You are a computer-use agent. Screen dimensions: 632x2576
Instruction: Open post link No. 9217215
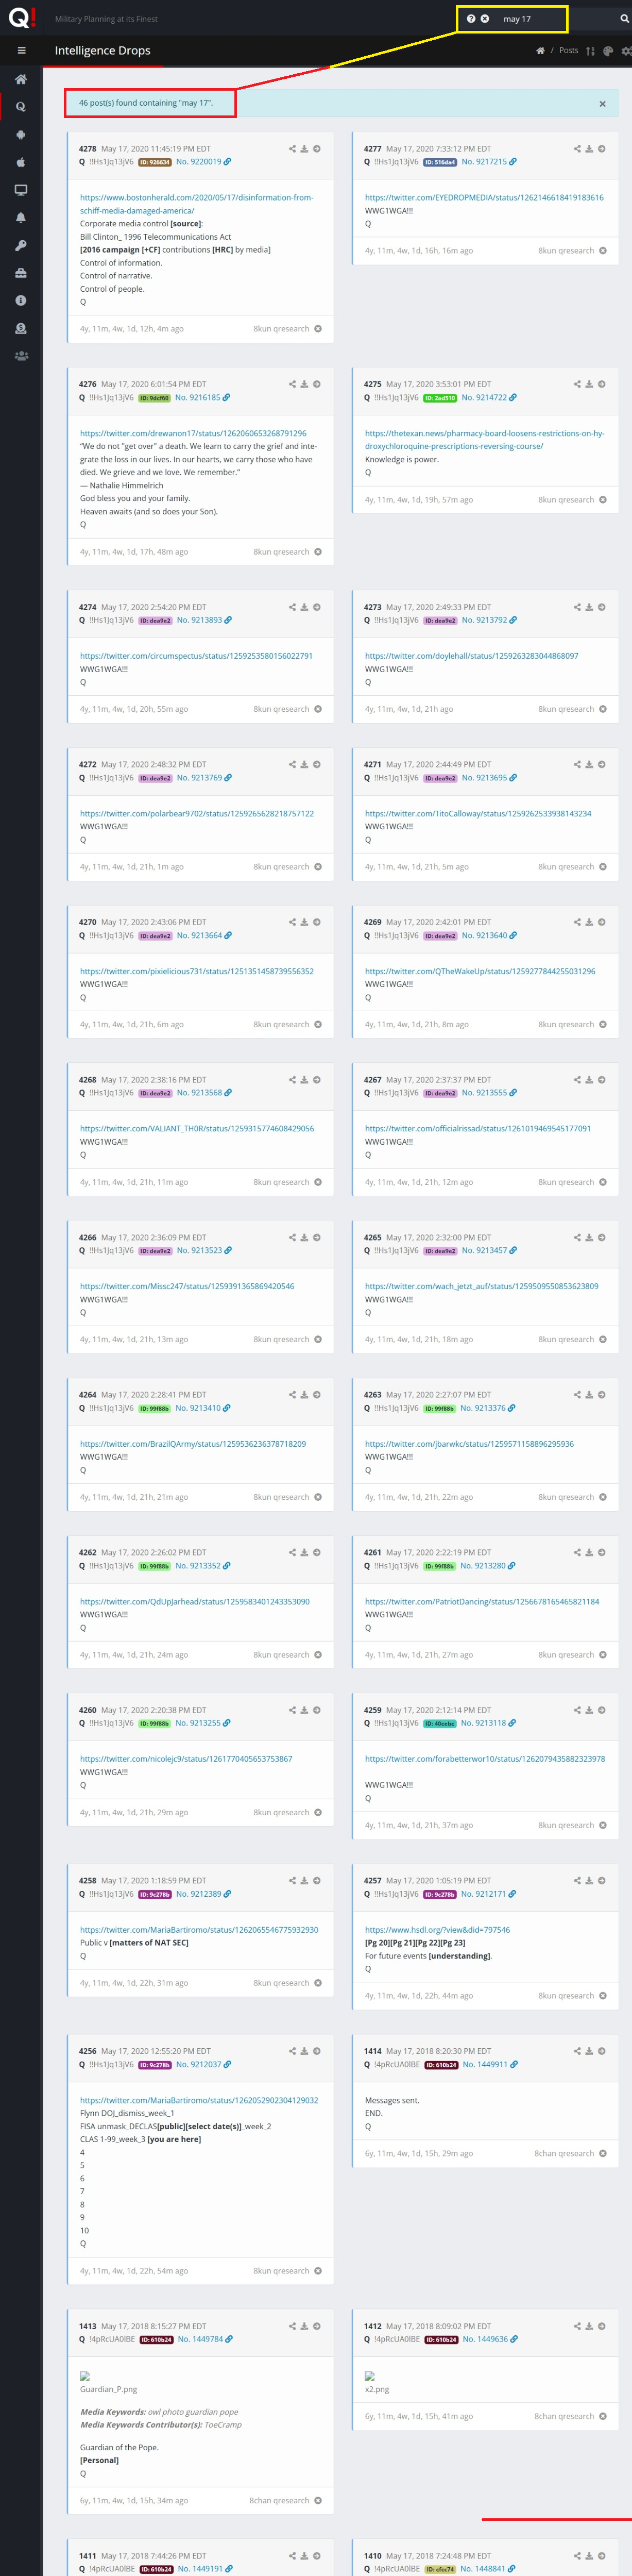pos(488,162)
